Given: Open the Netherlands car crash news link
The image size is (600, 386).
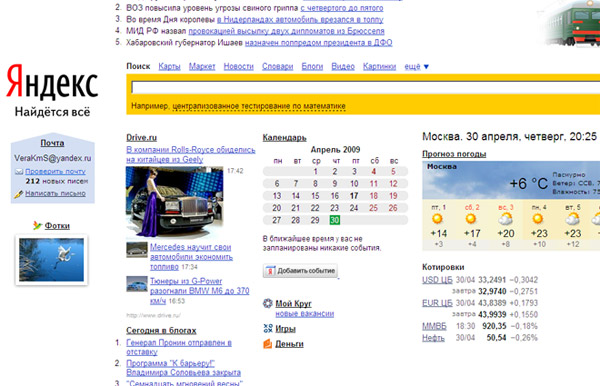Looking at the screenshot, I should [x=300, y=19].
